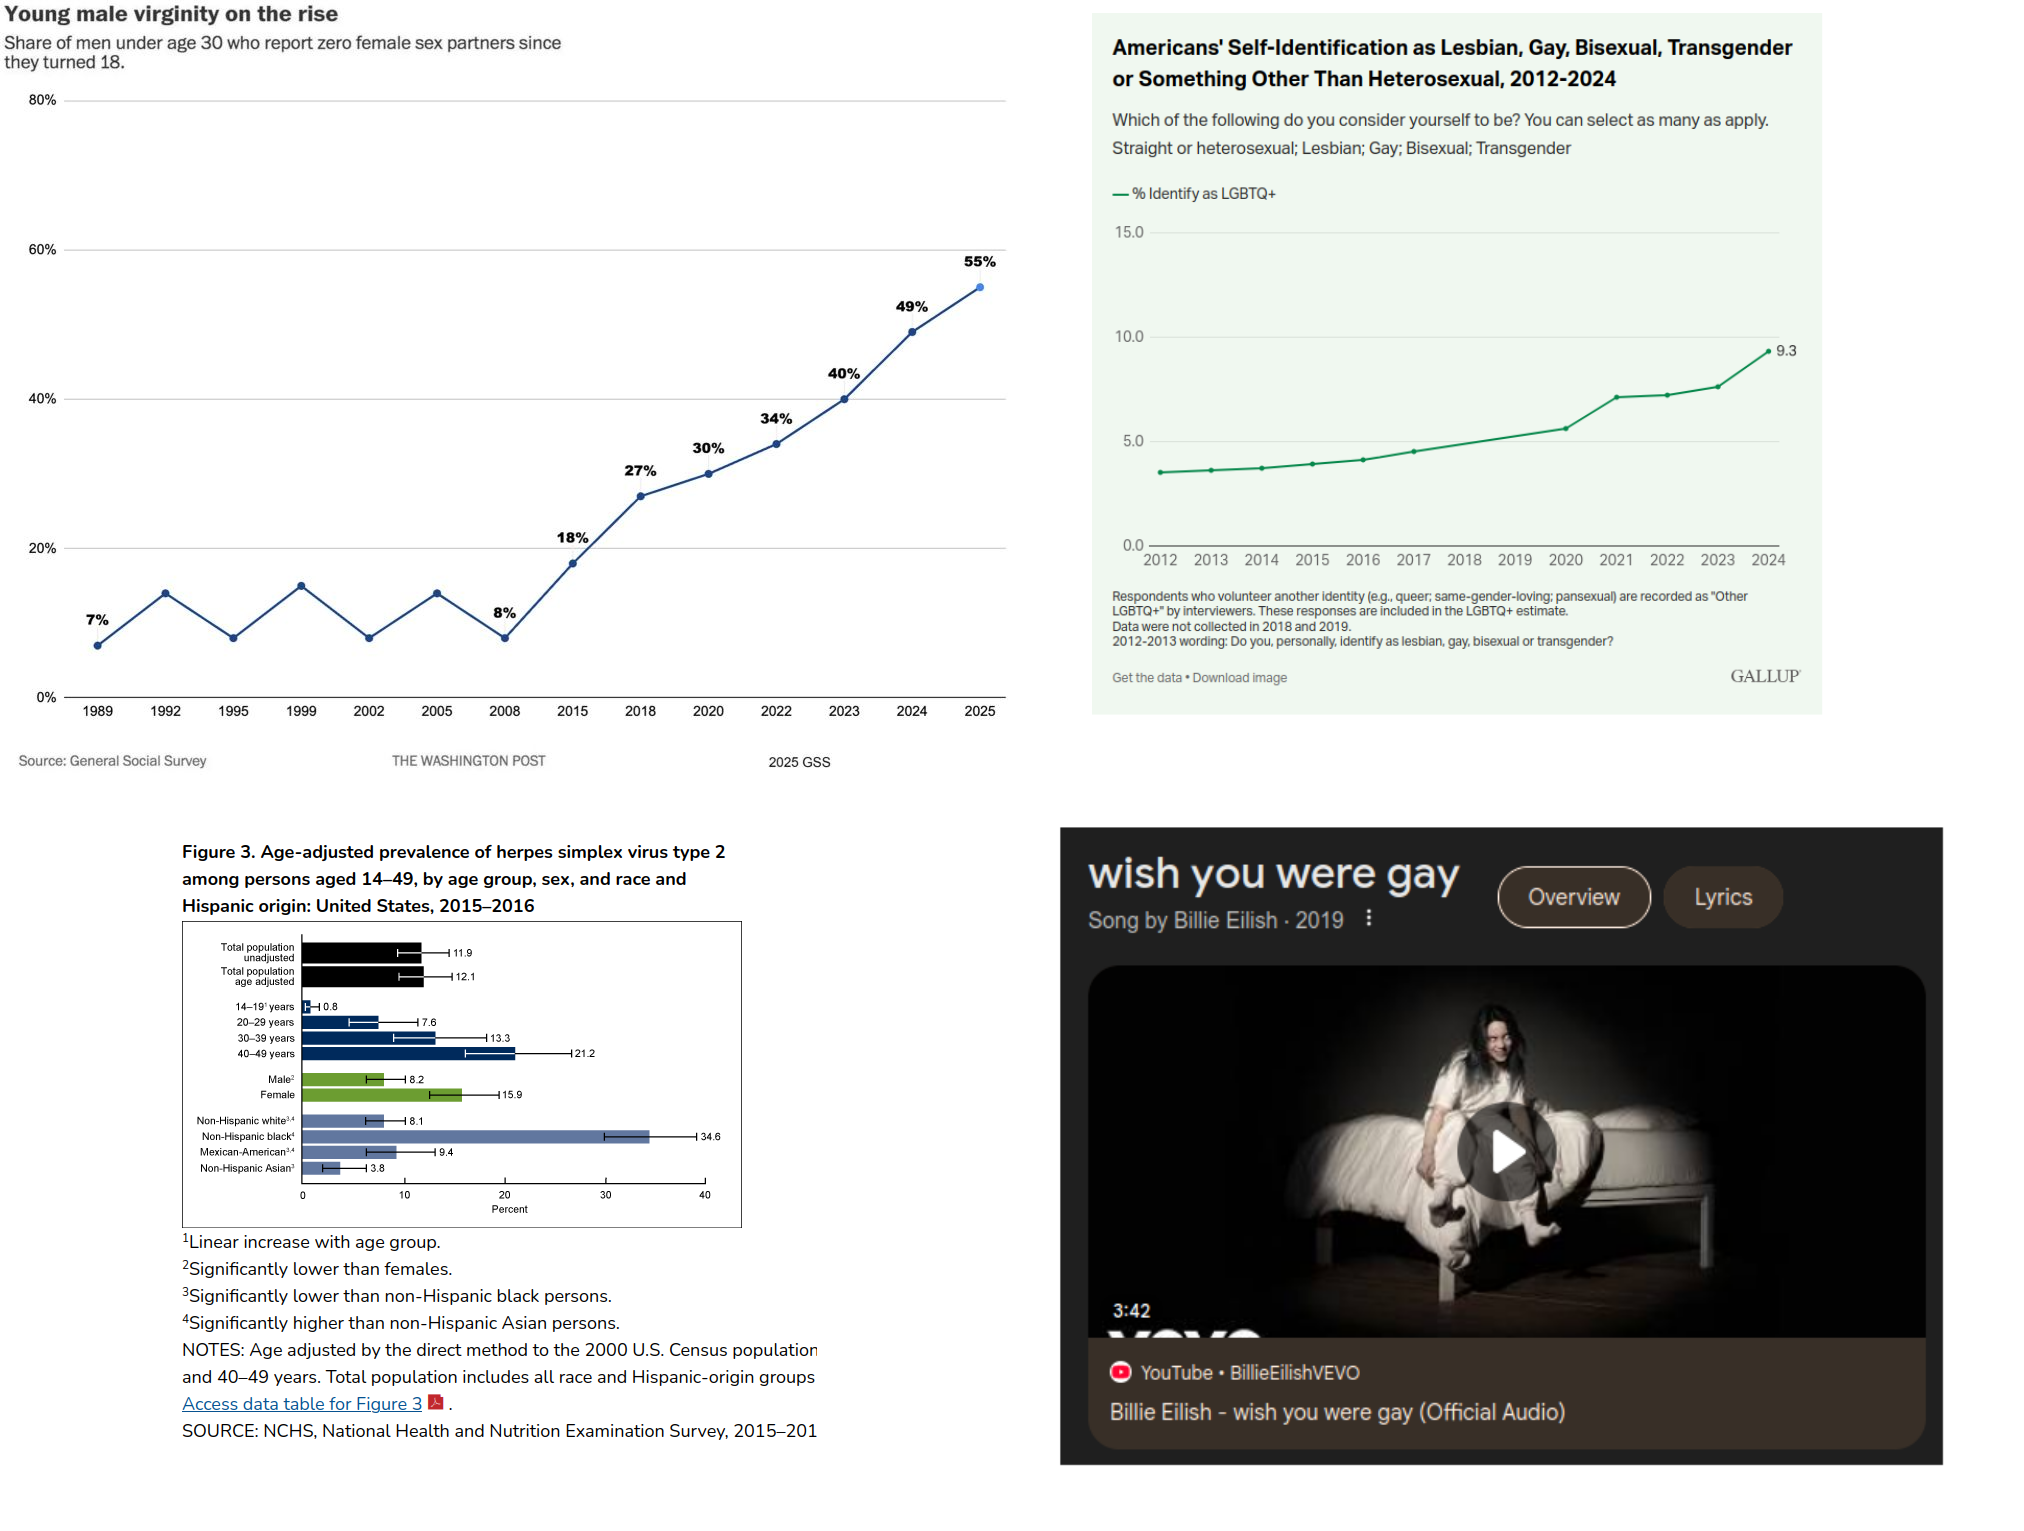Click the 27% label at 2018
Image resolution: width=2024 pixels, height=1531 pixels.
(641, 471)
